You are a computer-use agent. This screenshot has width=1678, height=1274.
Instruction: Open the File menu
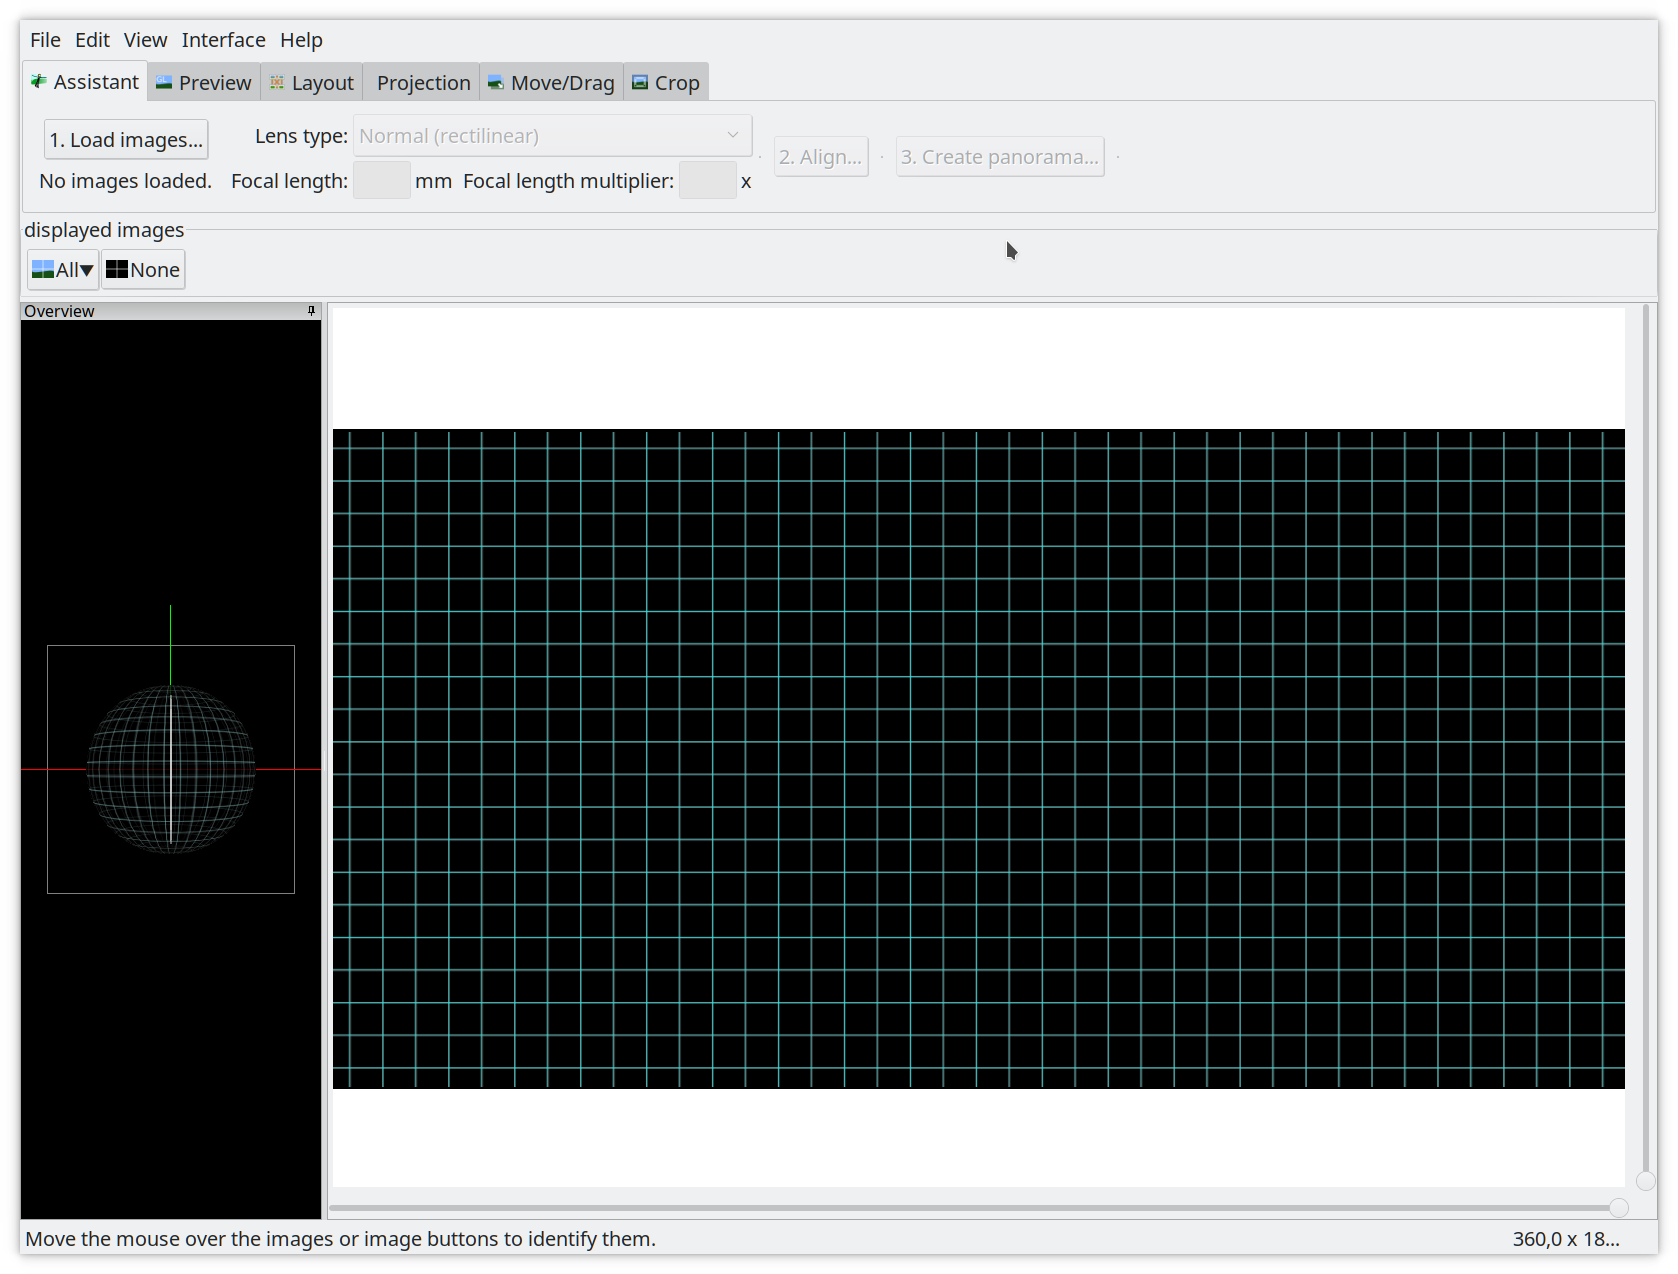[x=45, y=40]
